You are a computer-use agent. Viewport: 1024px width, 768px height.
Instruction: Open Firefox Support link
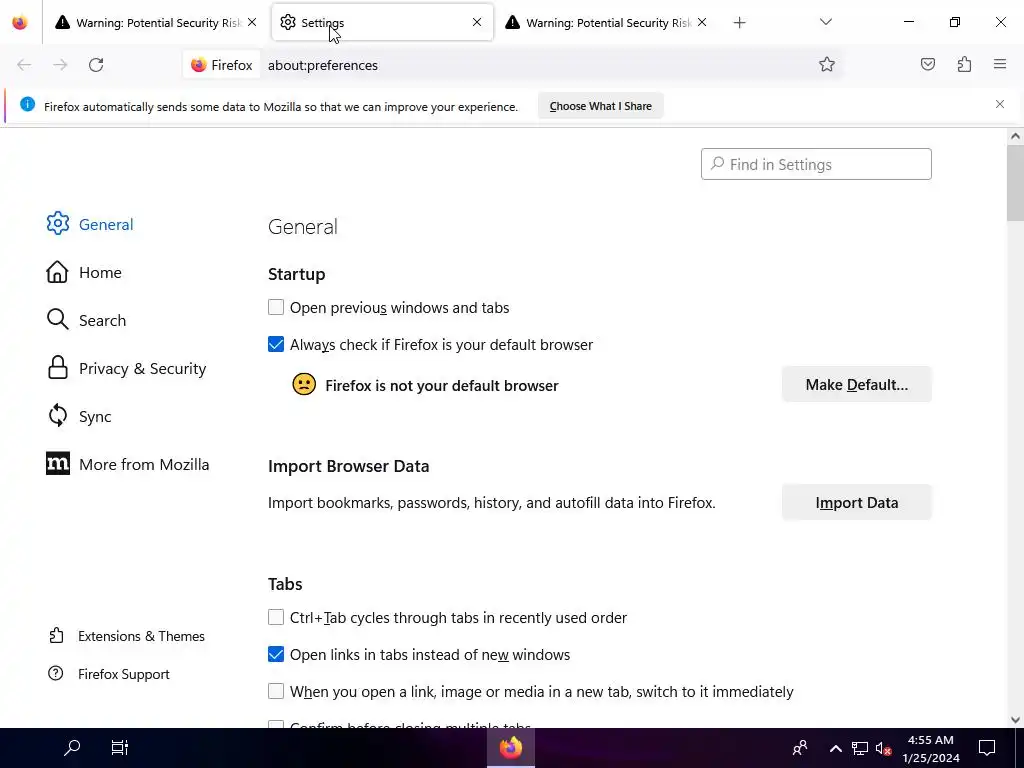109,674
